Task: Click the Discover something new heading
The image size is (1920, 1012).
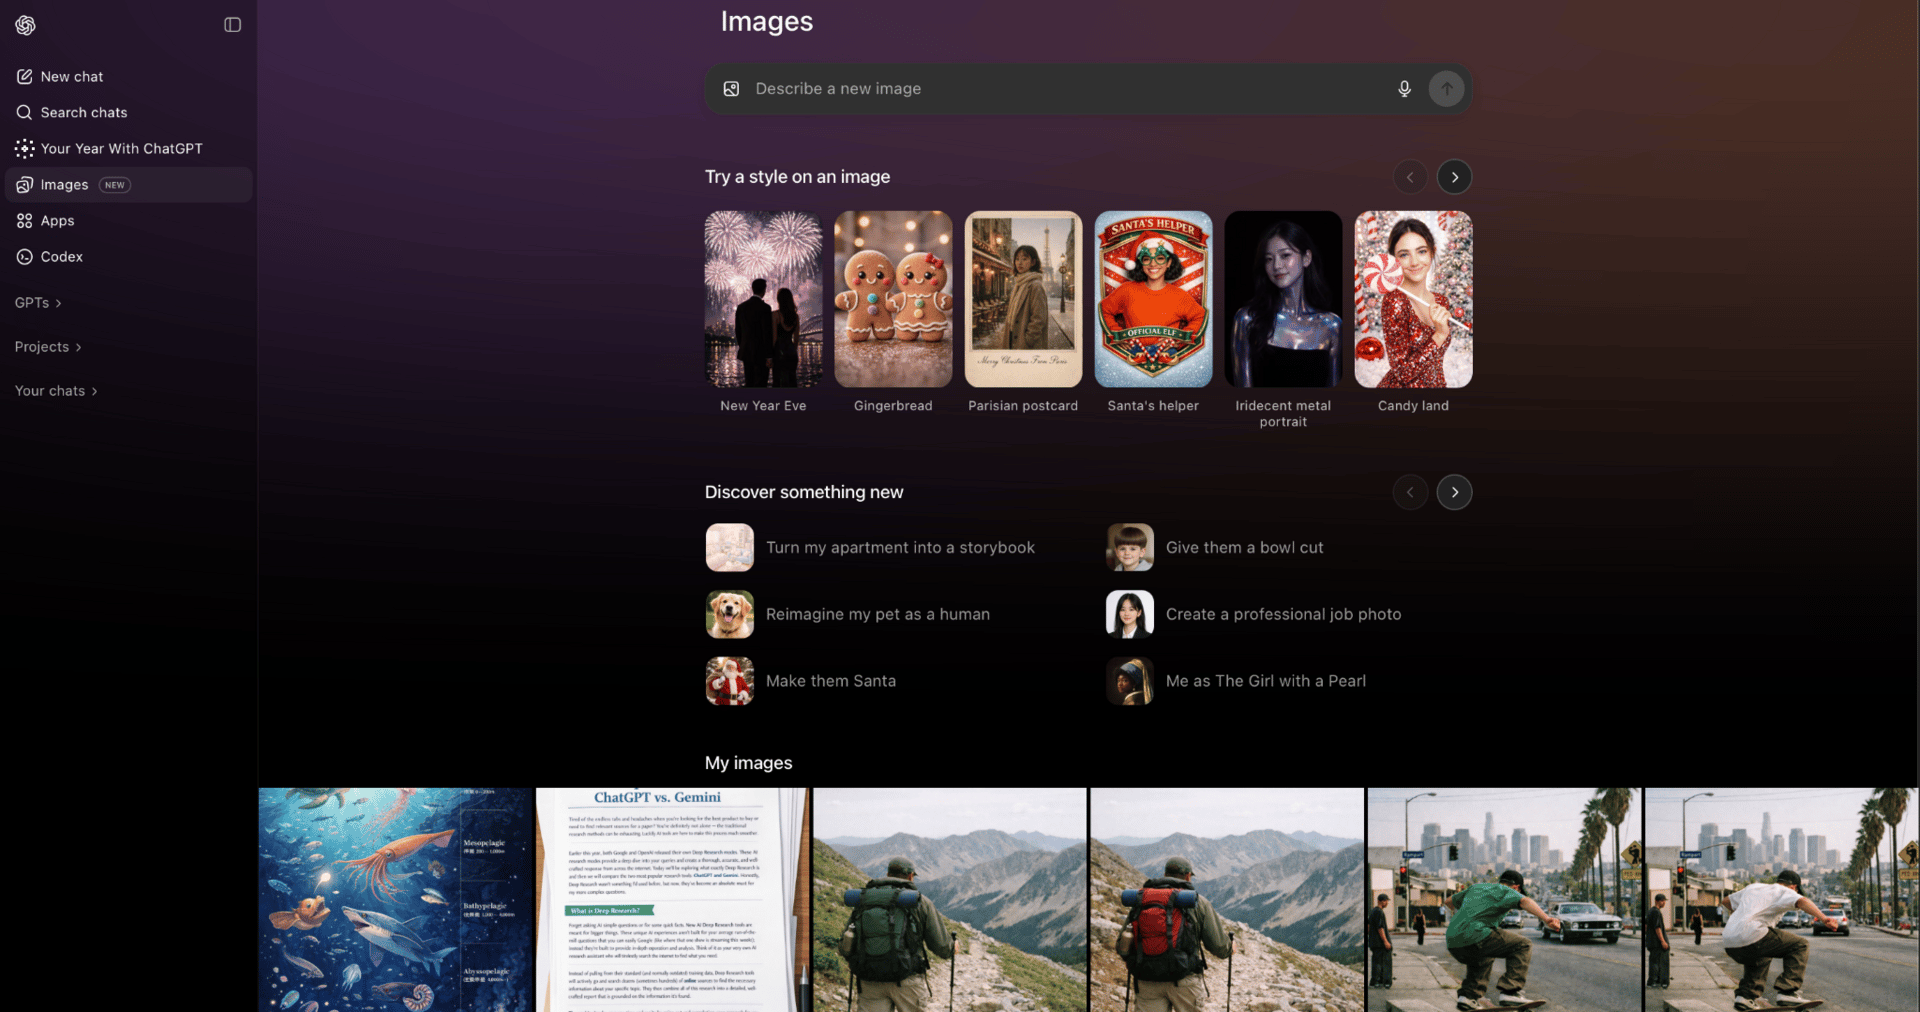Action: (804, 492)
